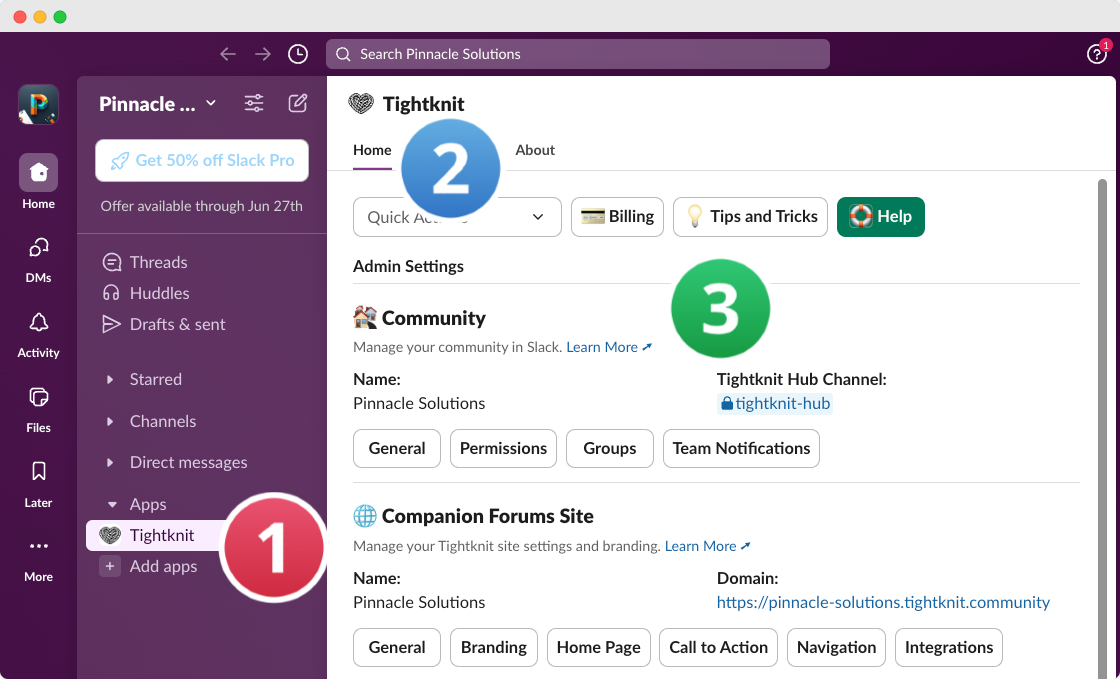This screenshot has height=679, width=1120.
Task: Open the Later bookmark icon
Action: (39, 471)
